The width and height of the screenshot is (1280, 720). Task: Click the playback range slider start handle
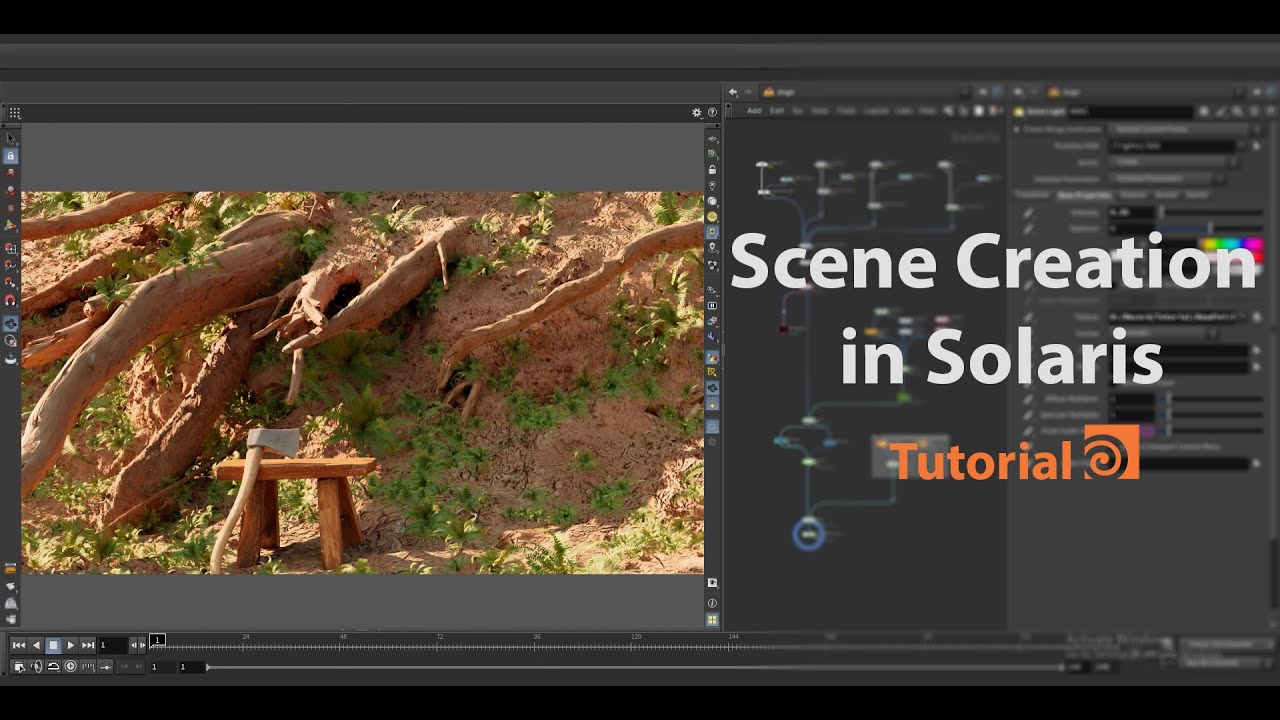coord(208,667)
